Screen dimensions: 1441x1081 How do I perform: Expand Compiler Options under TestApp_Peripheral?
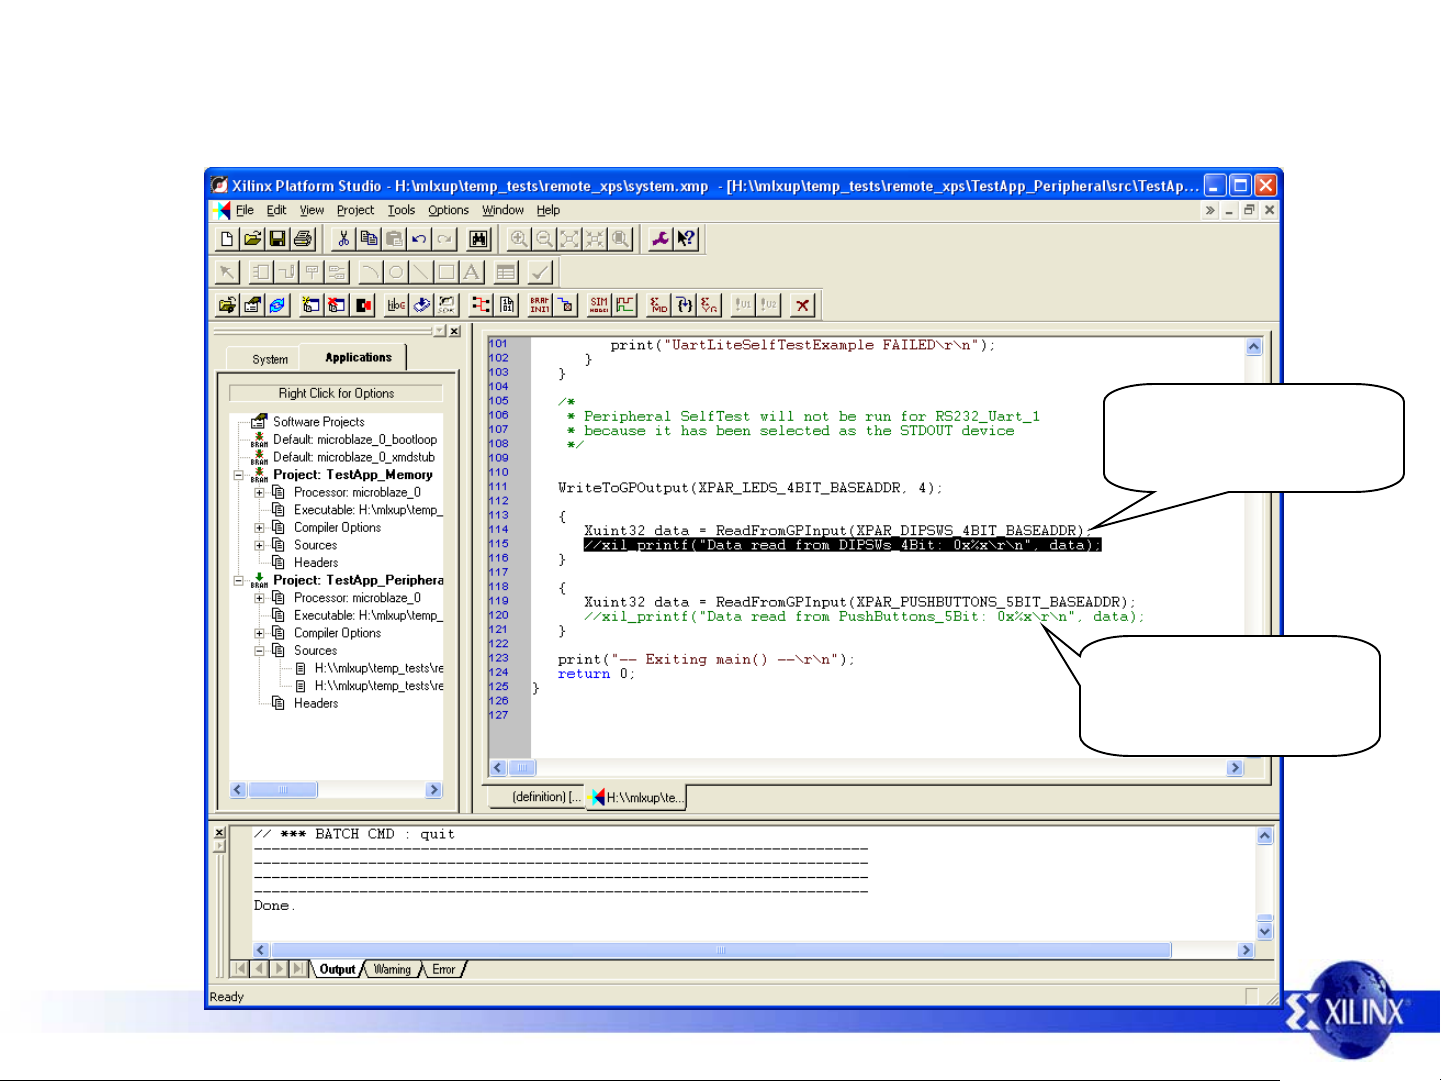pos(260,633)
